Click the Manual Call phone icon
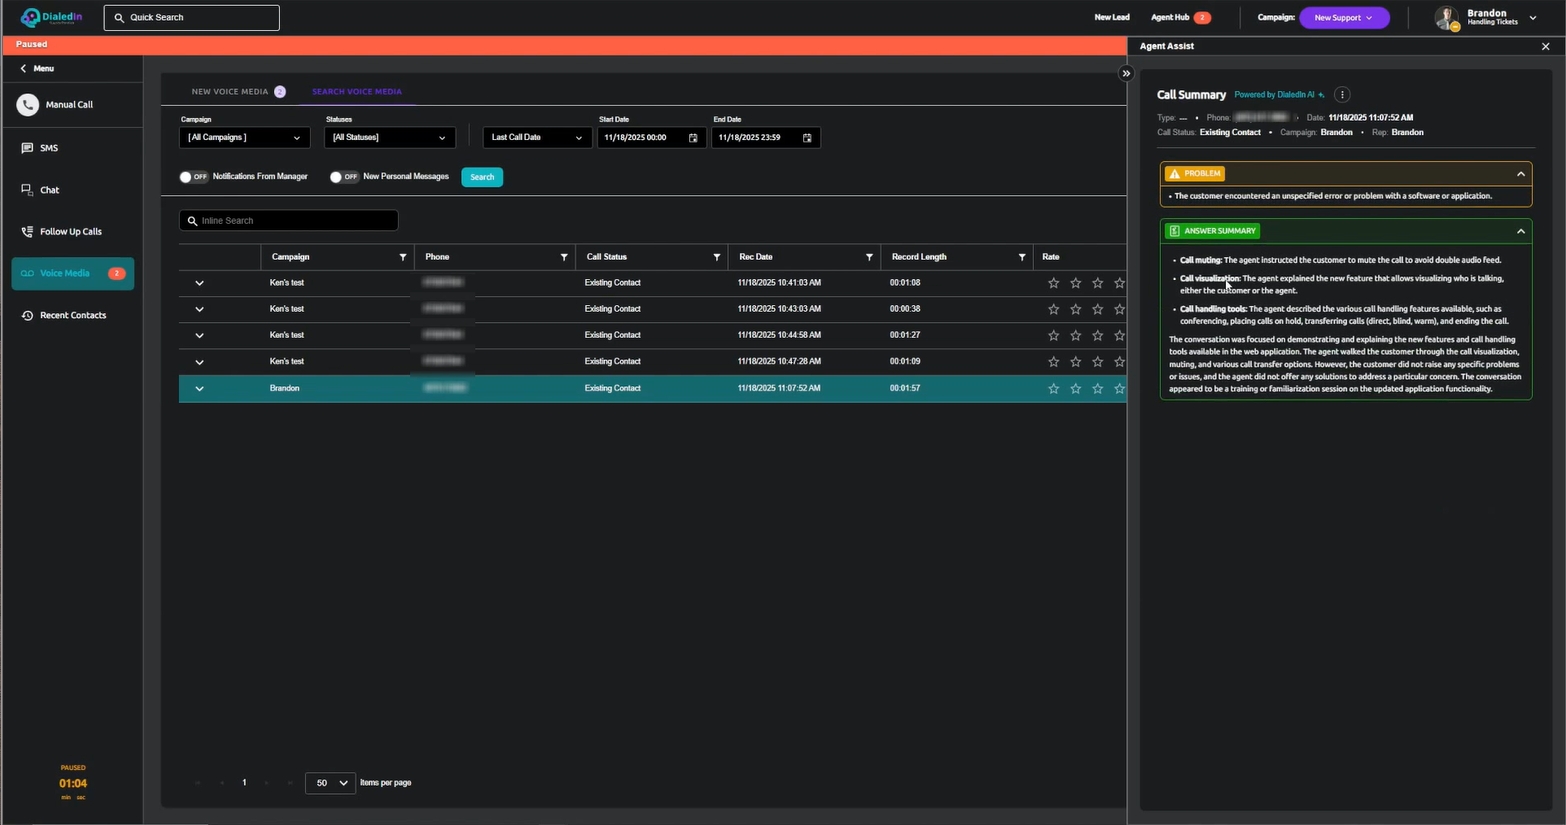Screen dimensions: 1566x825 pyautogui.click(x=28, y=104)
